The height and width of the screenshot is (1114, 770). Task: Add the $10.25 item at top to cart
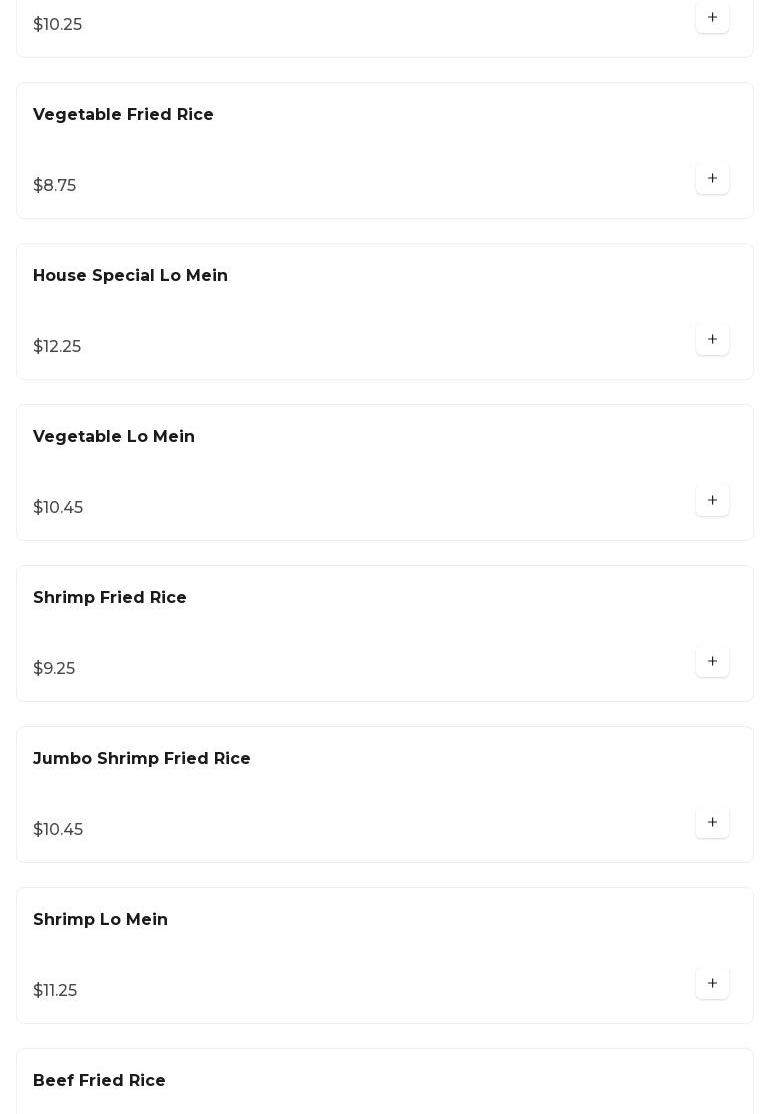point(712,17)
